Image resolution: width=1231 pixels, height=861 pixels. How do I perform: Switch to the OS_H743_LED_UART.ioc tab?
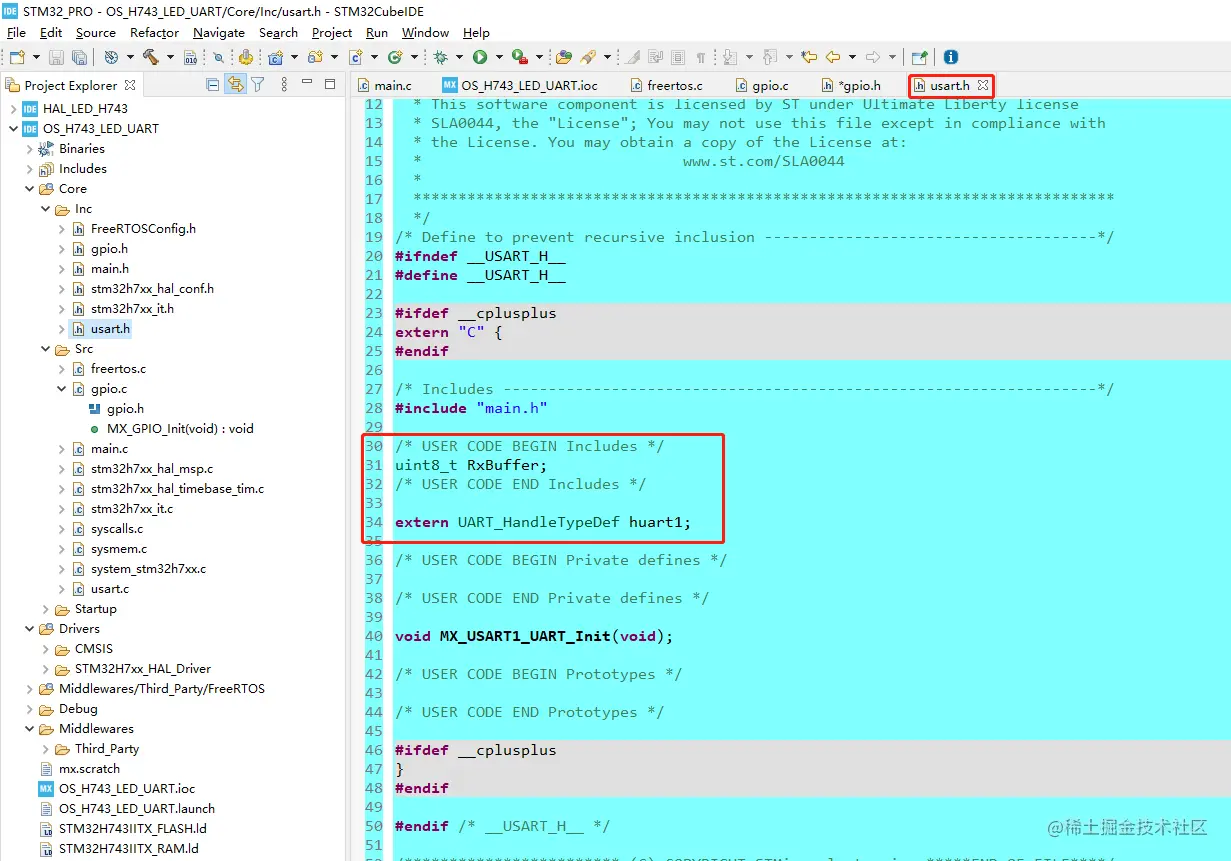[518, 85]
